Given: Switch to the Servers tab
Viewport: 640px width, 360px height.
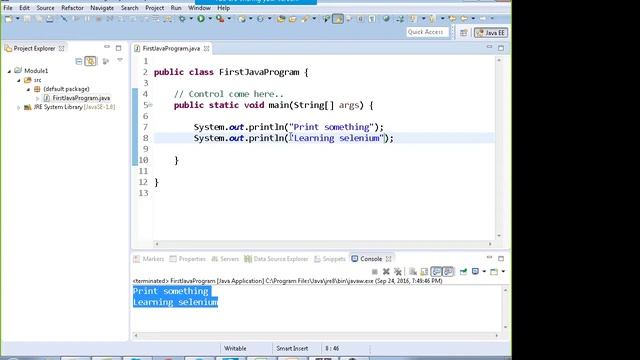Looking at the screenshot, I should click(x=225, y=259).
